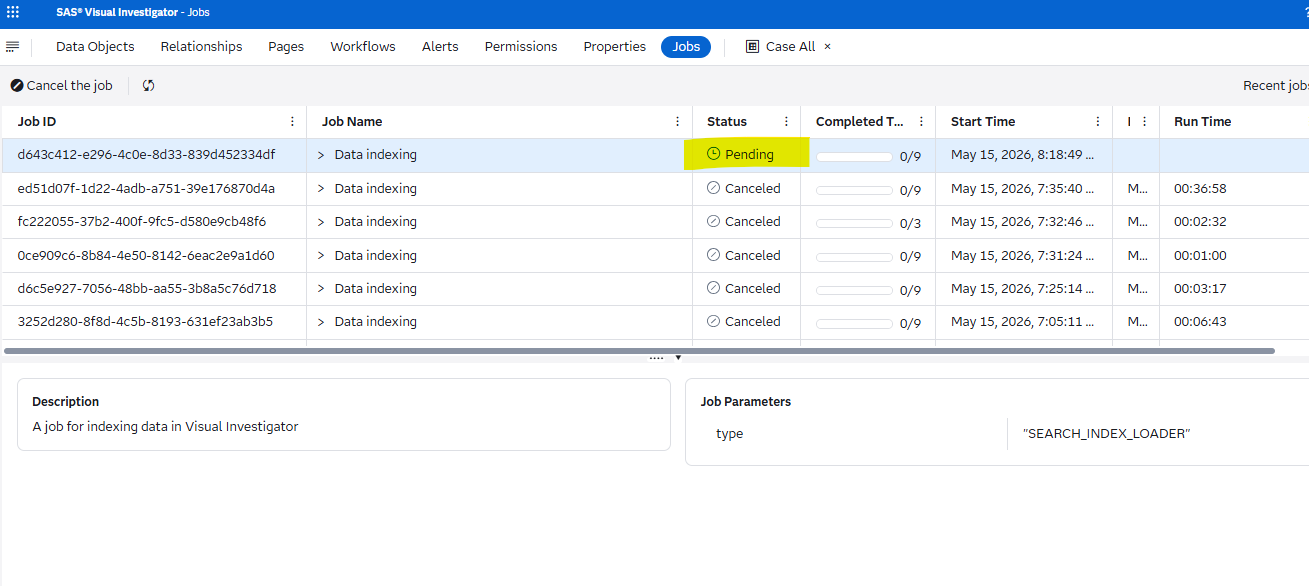
Task: Expand Data indexing row for d6c5e927 job
Action: click(x=321, y=288)
